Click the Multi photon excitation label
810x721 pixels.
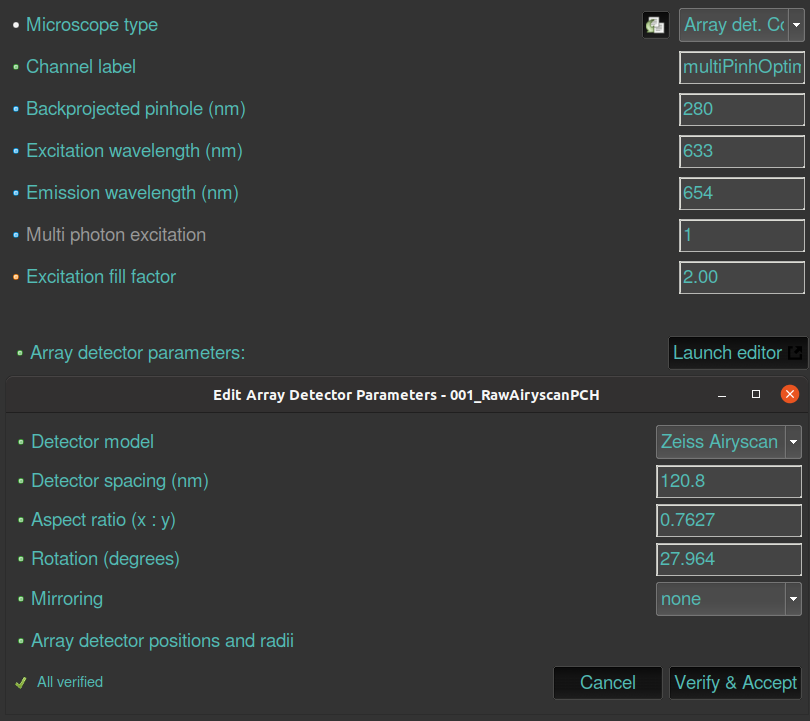tap(116, 236)
